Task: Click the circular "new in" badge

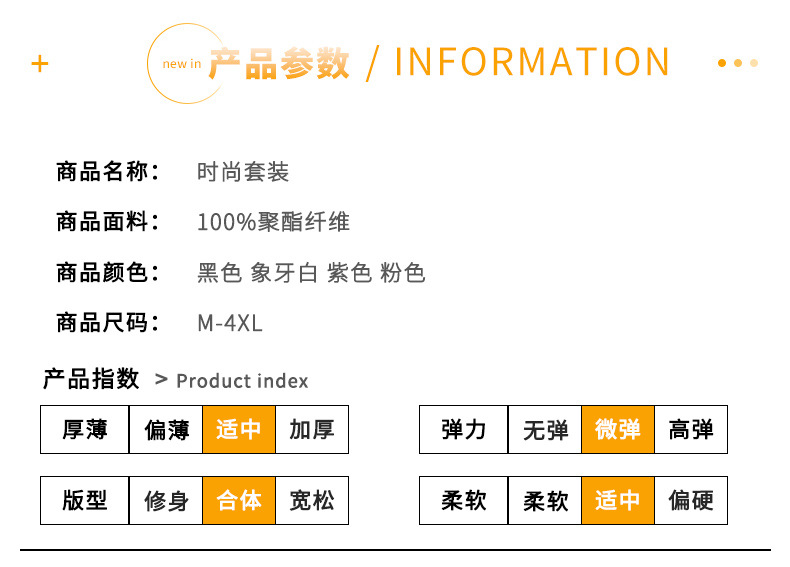Action: pos(182,64)
